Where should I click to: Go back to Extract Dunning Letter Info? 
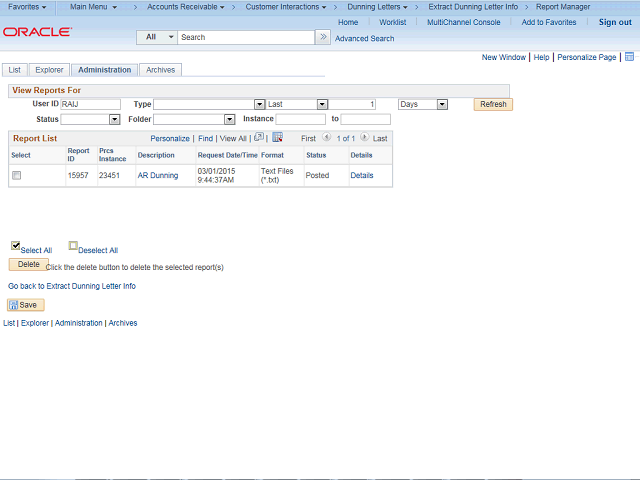(x=72, y=286)
